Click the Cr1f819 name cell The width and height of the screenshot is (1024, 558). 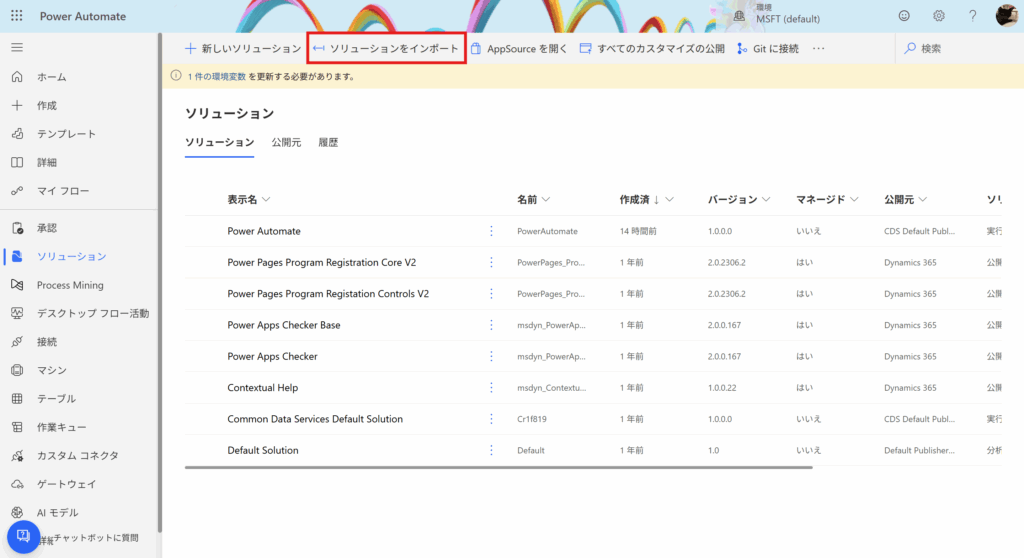[533, 419]
